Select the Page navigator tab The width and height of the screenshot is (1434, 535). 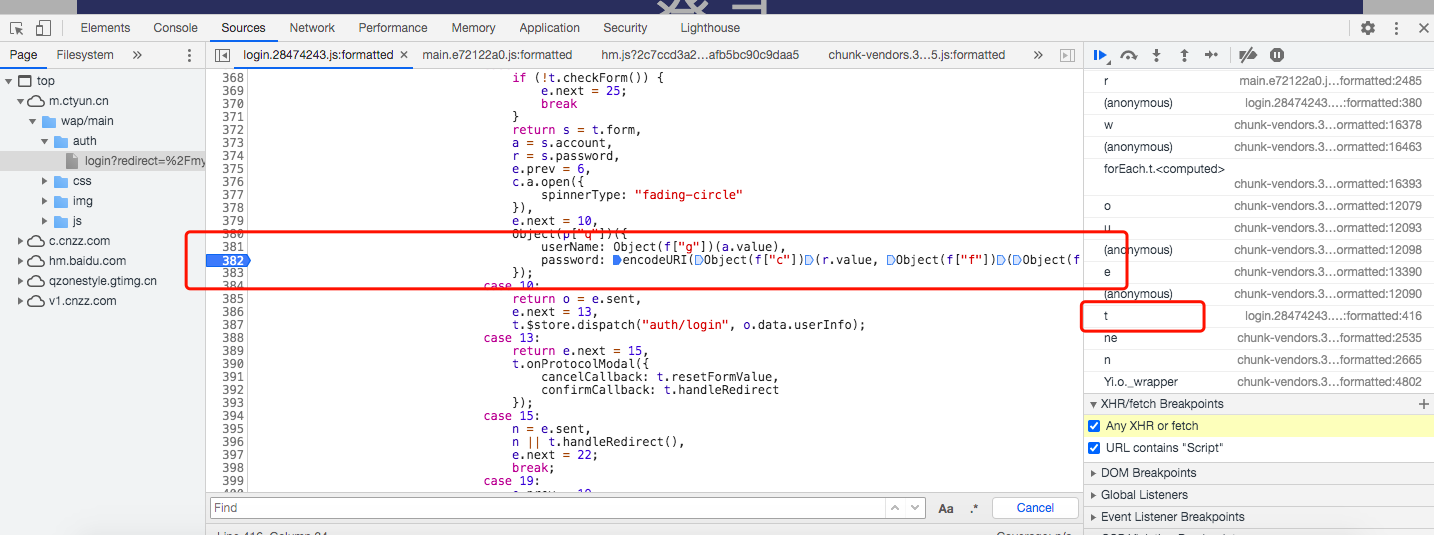[x=23, y=55]
